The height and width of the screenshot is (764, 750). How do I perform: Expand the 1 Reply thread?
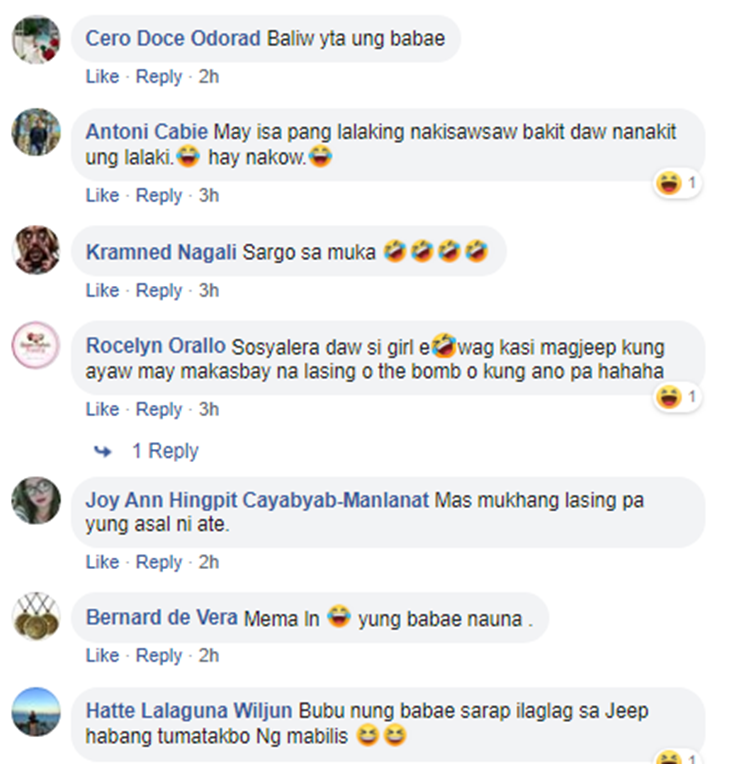click(x=165, y=451)
